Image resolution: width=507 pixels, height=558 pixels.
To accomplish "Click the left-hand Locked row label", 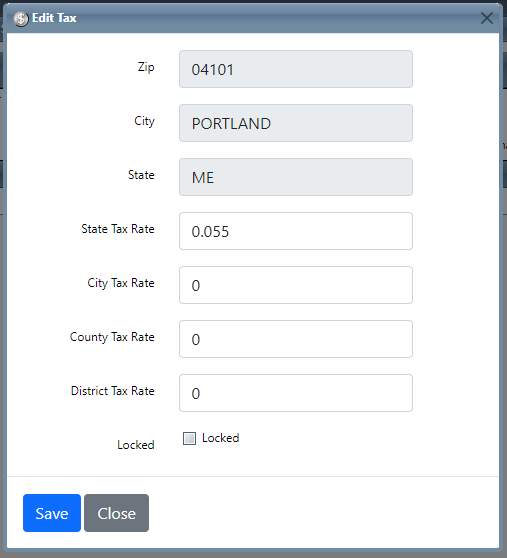I will [136, 445].
